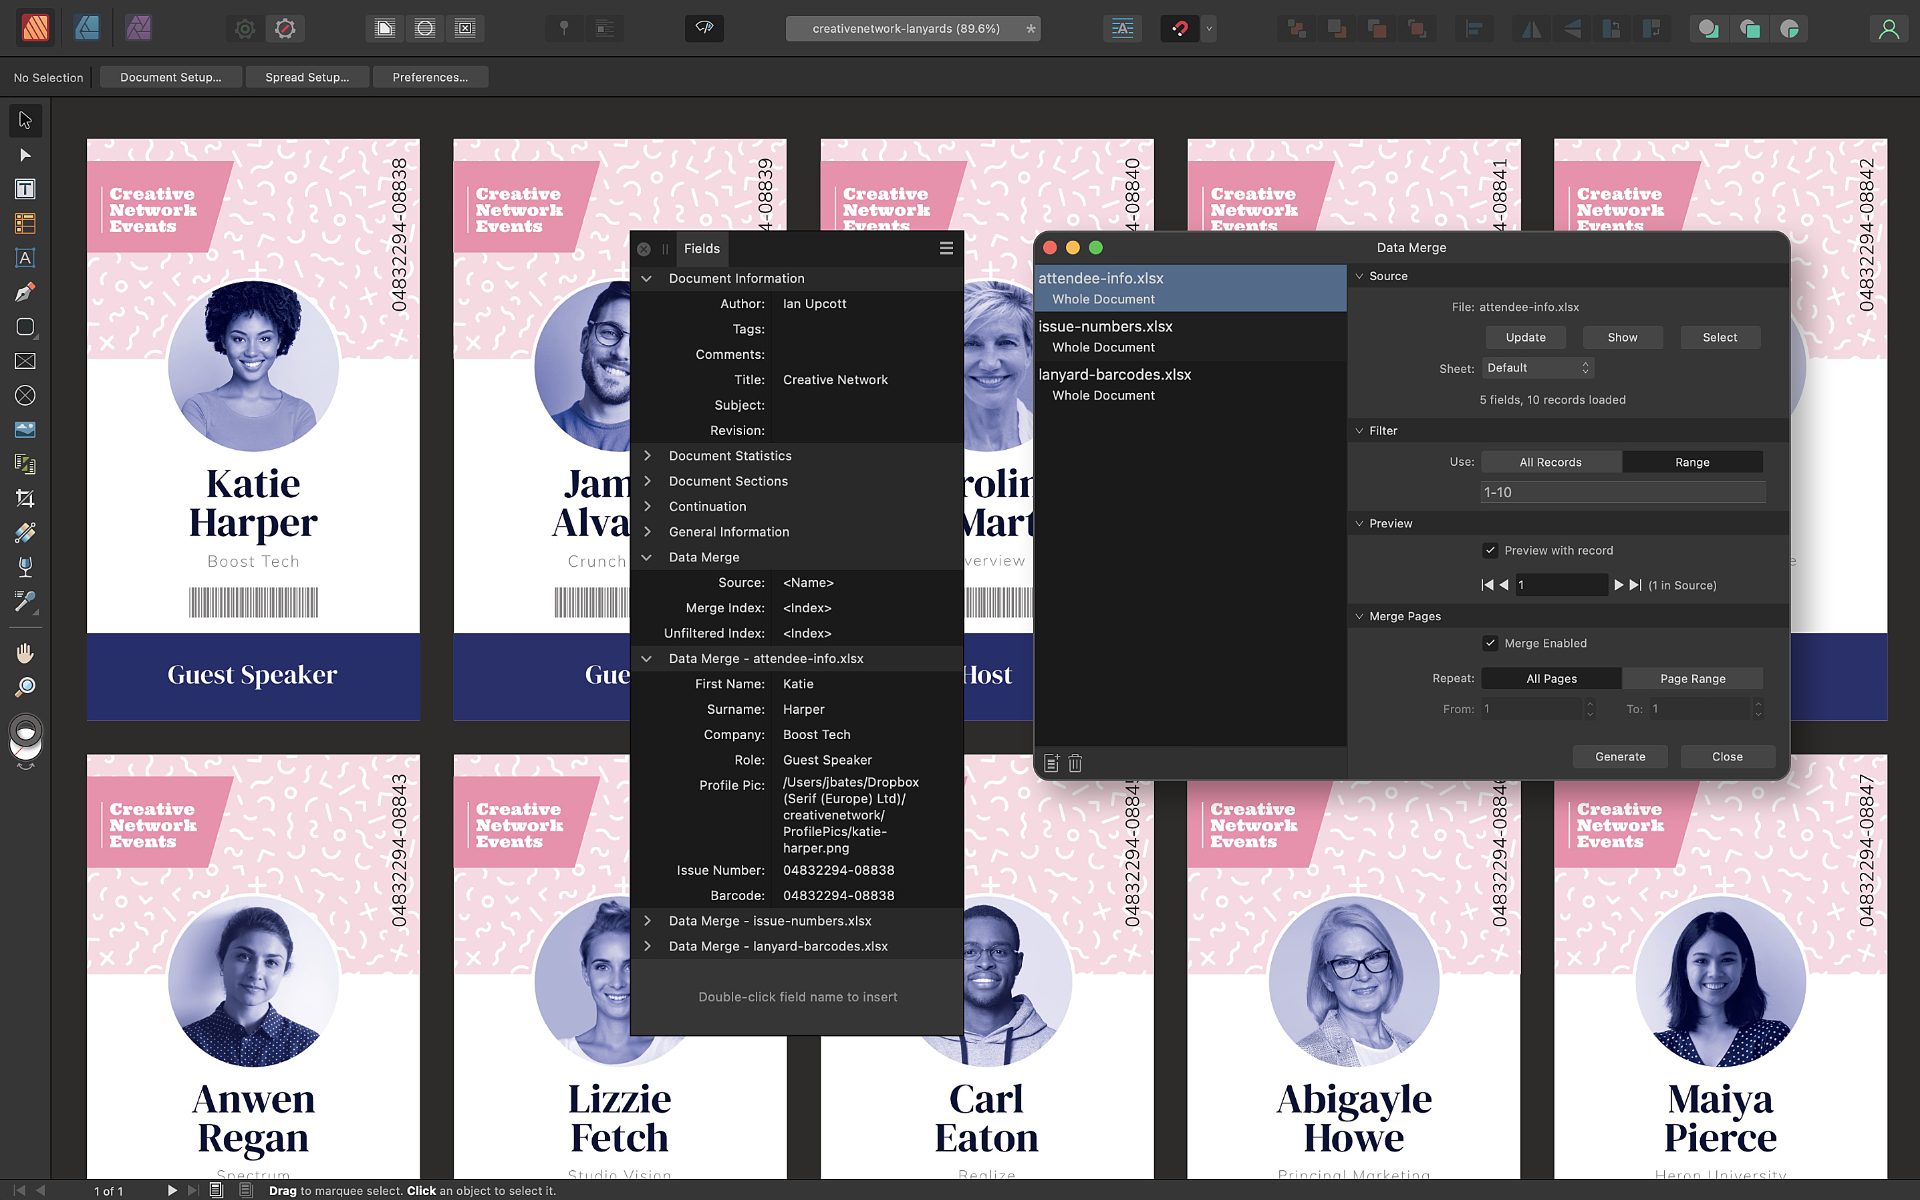The image size is (1920, 1200).
Task: Expand Data Merge - issue-numbers.xlsx section
Action: click(x=647, y=921)
